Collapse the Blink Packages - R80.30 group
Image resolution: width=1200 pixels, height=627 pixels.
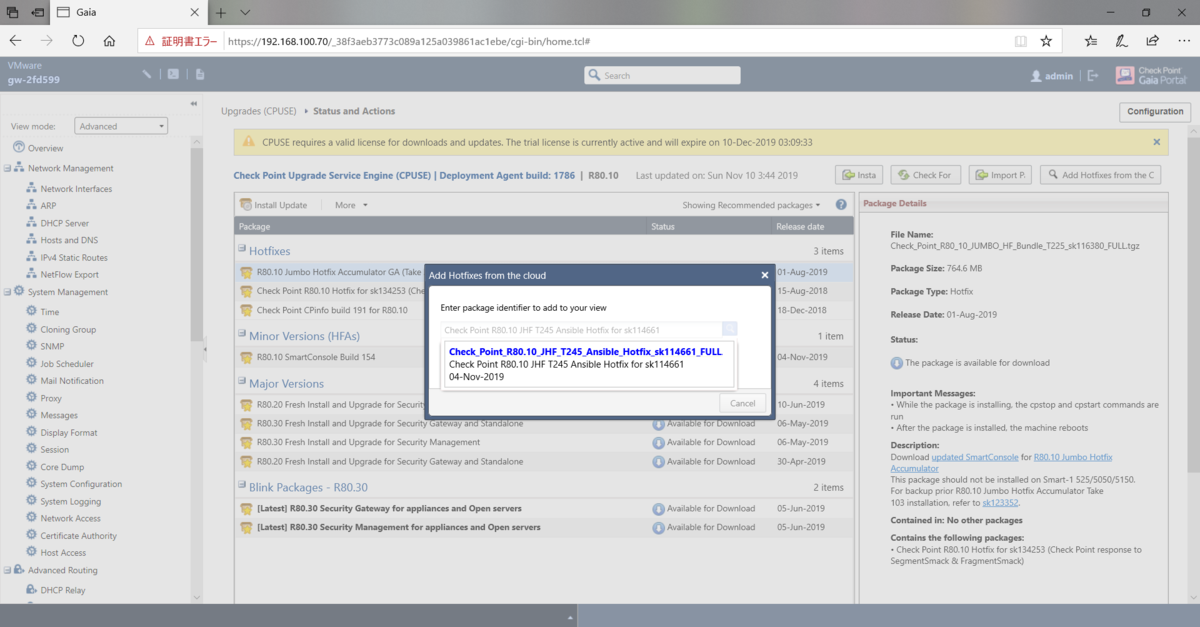point(242,485)
